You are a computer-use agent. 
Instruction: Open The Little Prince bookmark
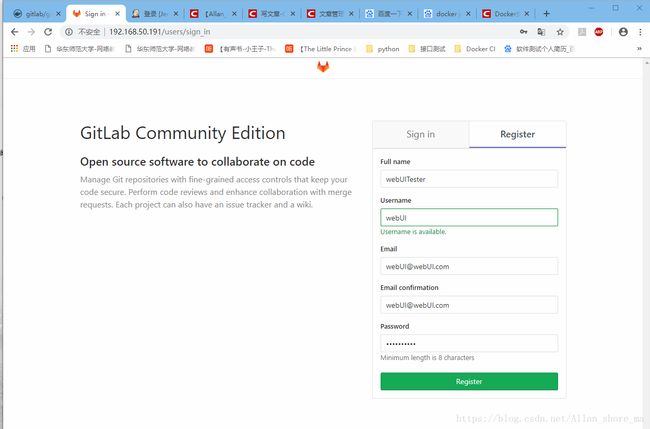point(321,48)
